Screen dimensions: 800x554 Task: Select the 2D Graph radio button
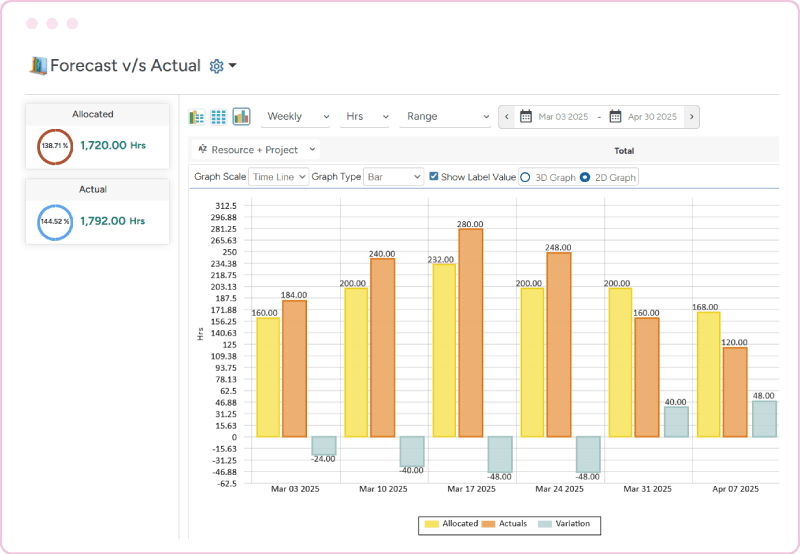tap(585, 177)
